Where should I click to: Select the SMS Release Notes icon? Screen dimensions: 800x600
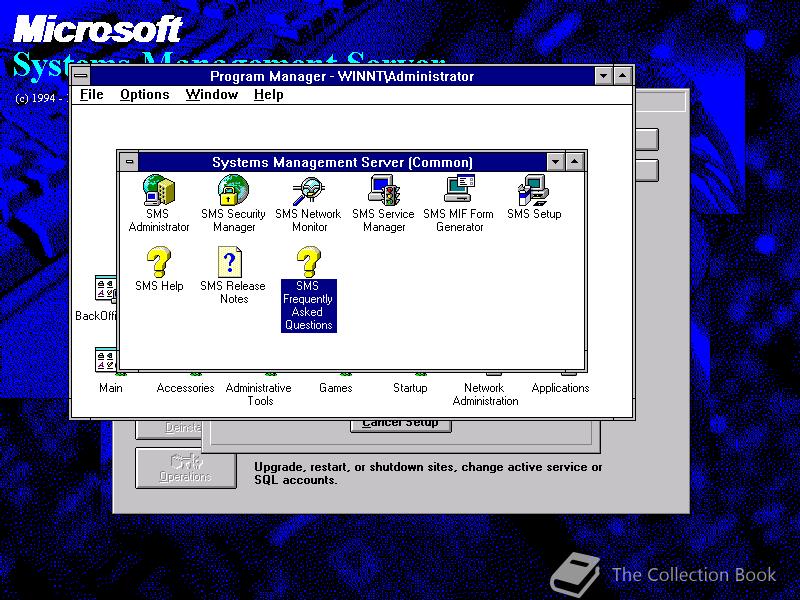(x=231, y=262)
